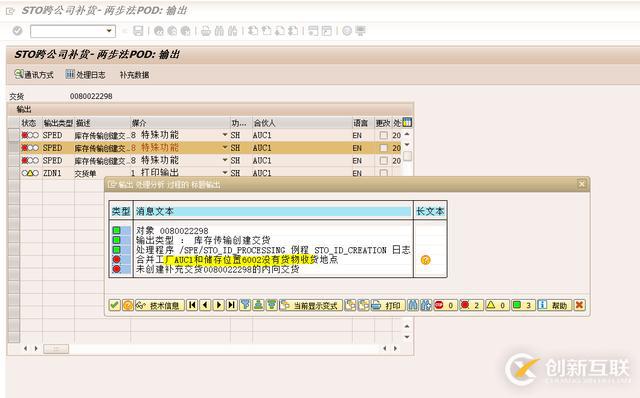
Task: Expand 媒介 dropdown in first SPED row
Action: click(x=225, y=135)
